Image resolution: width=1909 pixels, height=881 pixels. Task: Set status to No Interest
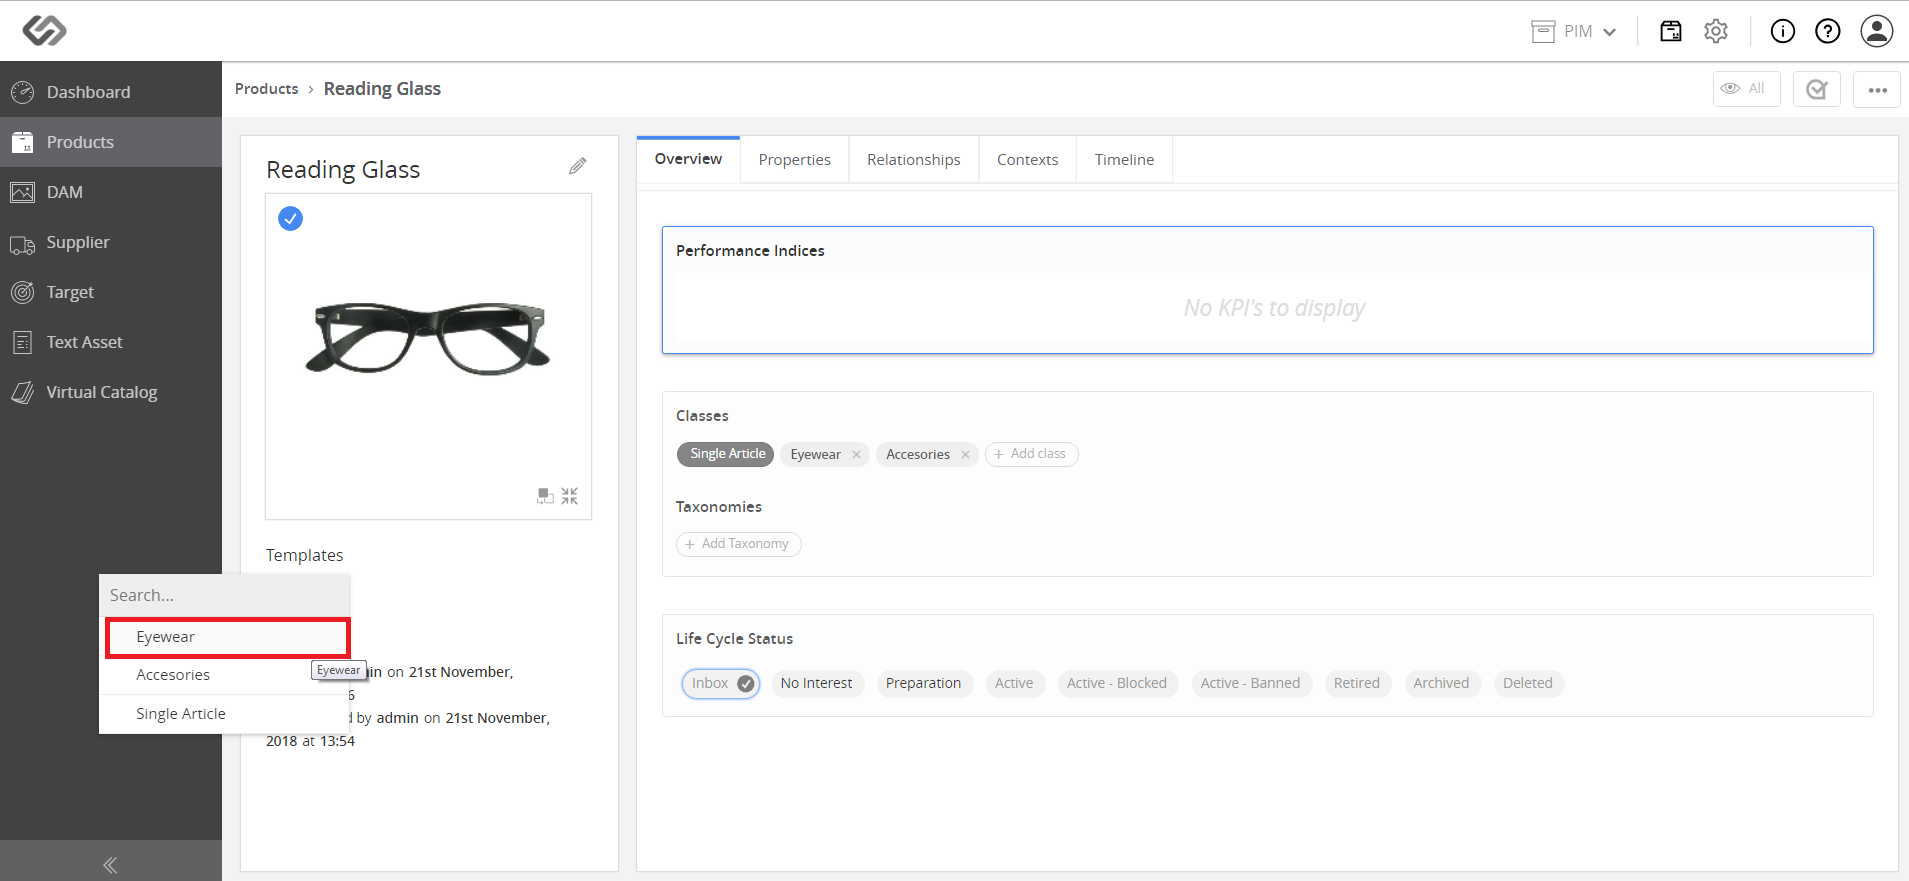[x=817, y=684]
